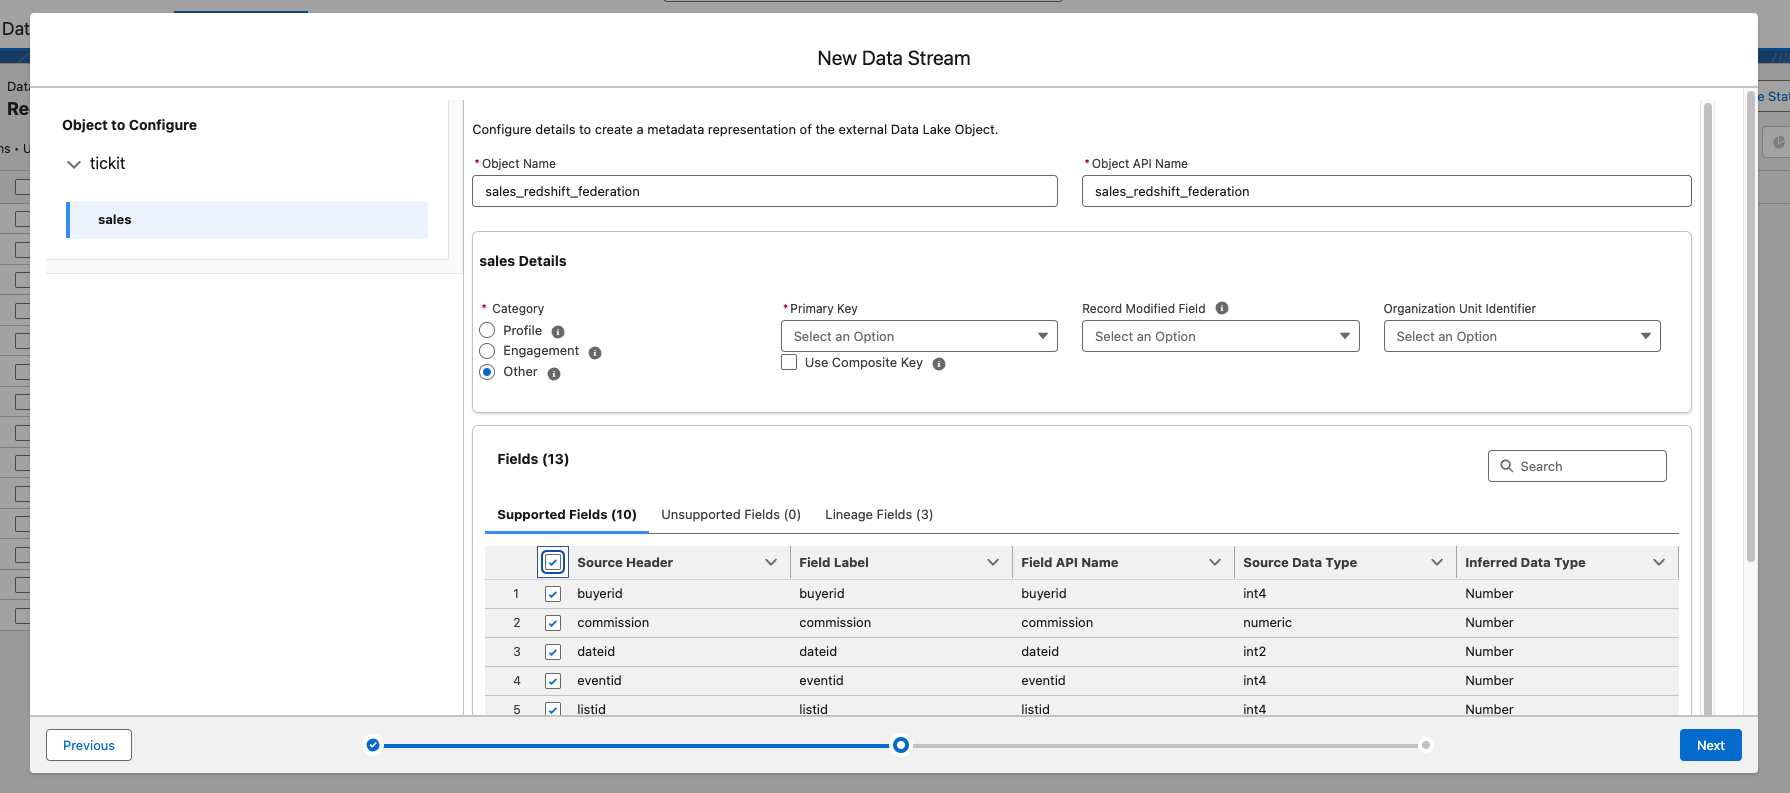This screenshot has height=793, width=1790.
Task: Open the Organization Unit Identifier dropdown
Action: (x=1522, y=336)
